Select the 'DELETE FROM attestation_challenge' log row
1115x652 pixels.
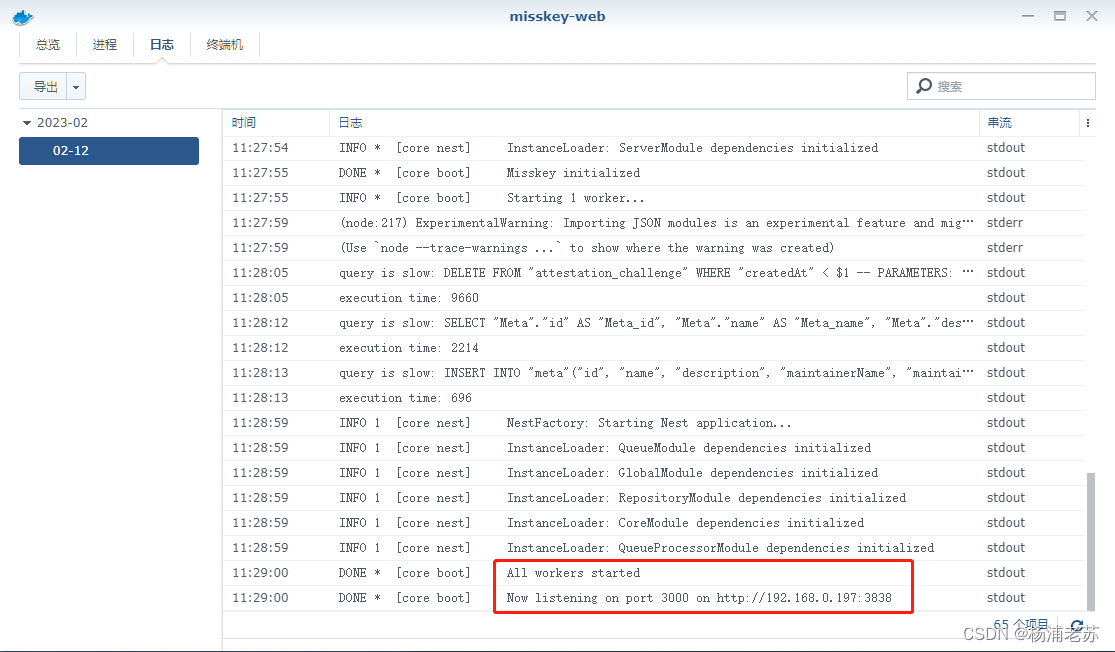click(654, 272)
